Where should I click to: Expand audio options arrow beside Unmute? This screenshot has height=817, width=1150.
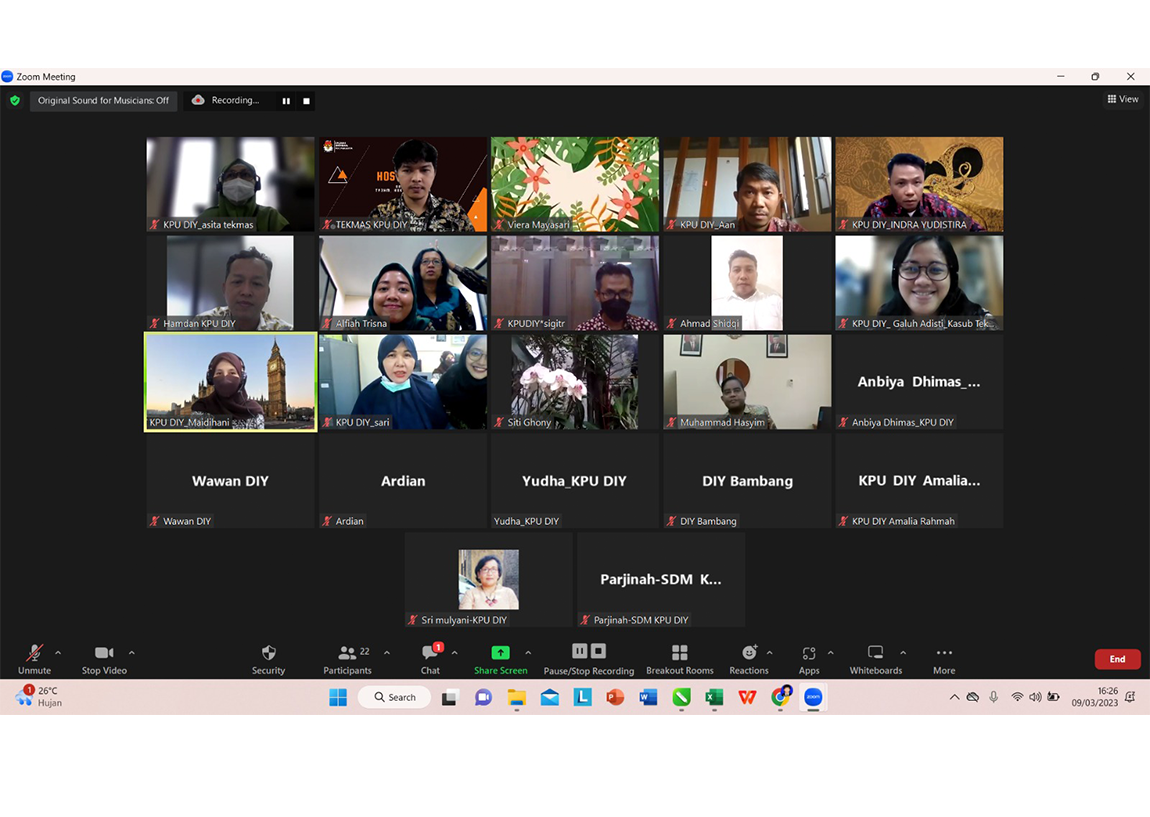pos(58,653)
